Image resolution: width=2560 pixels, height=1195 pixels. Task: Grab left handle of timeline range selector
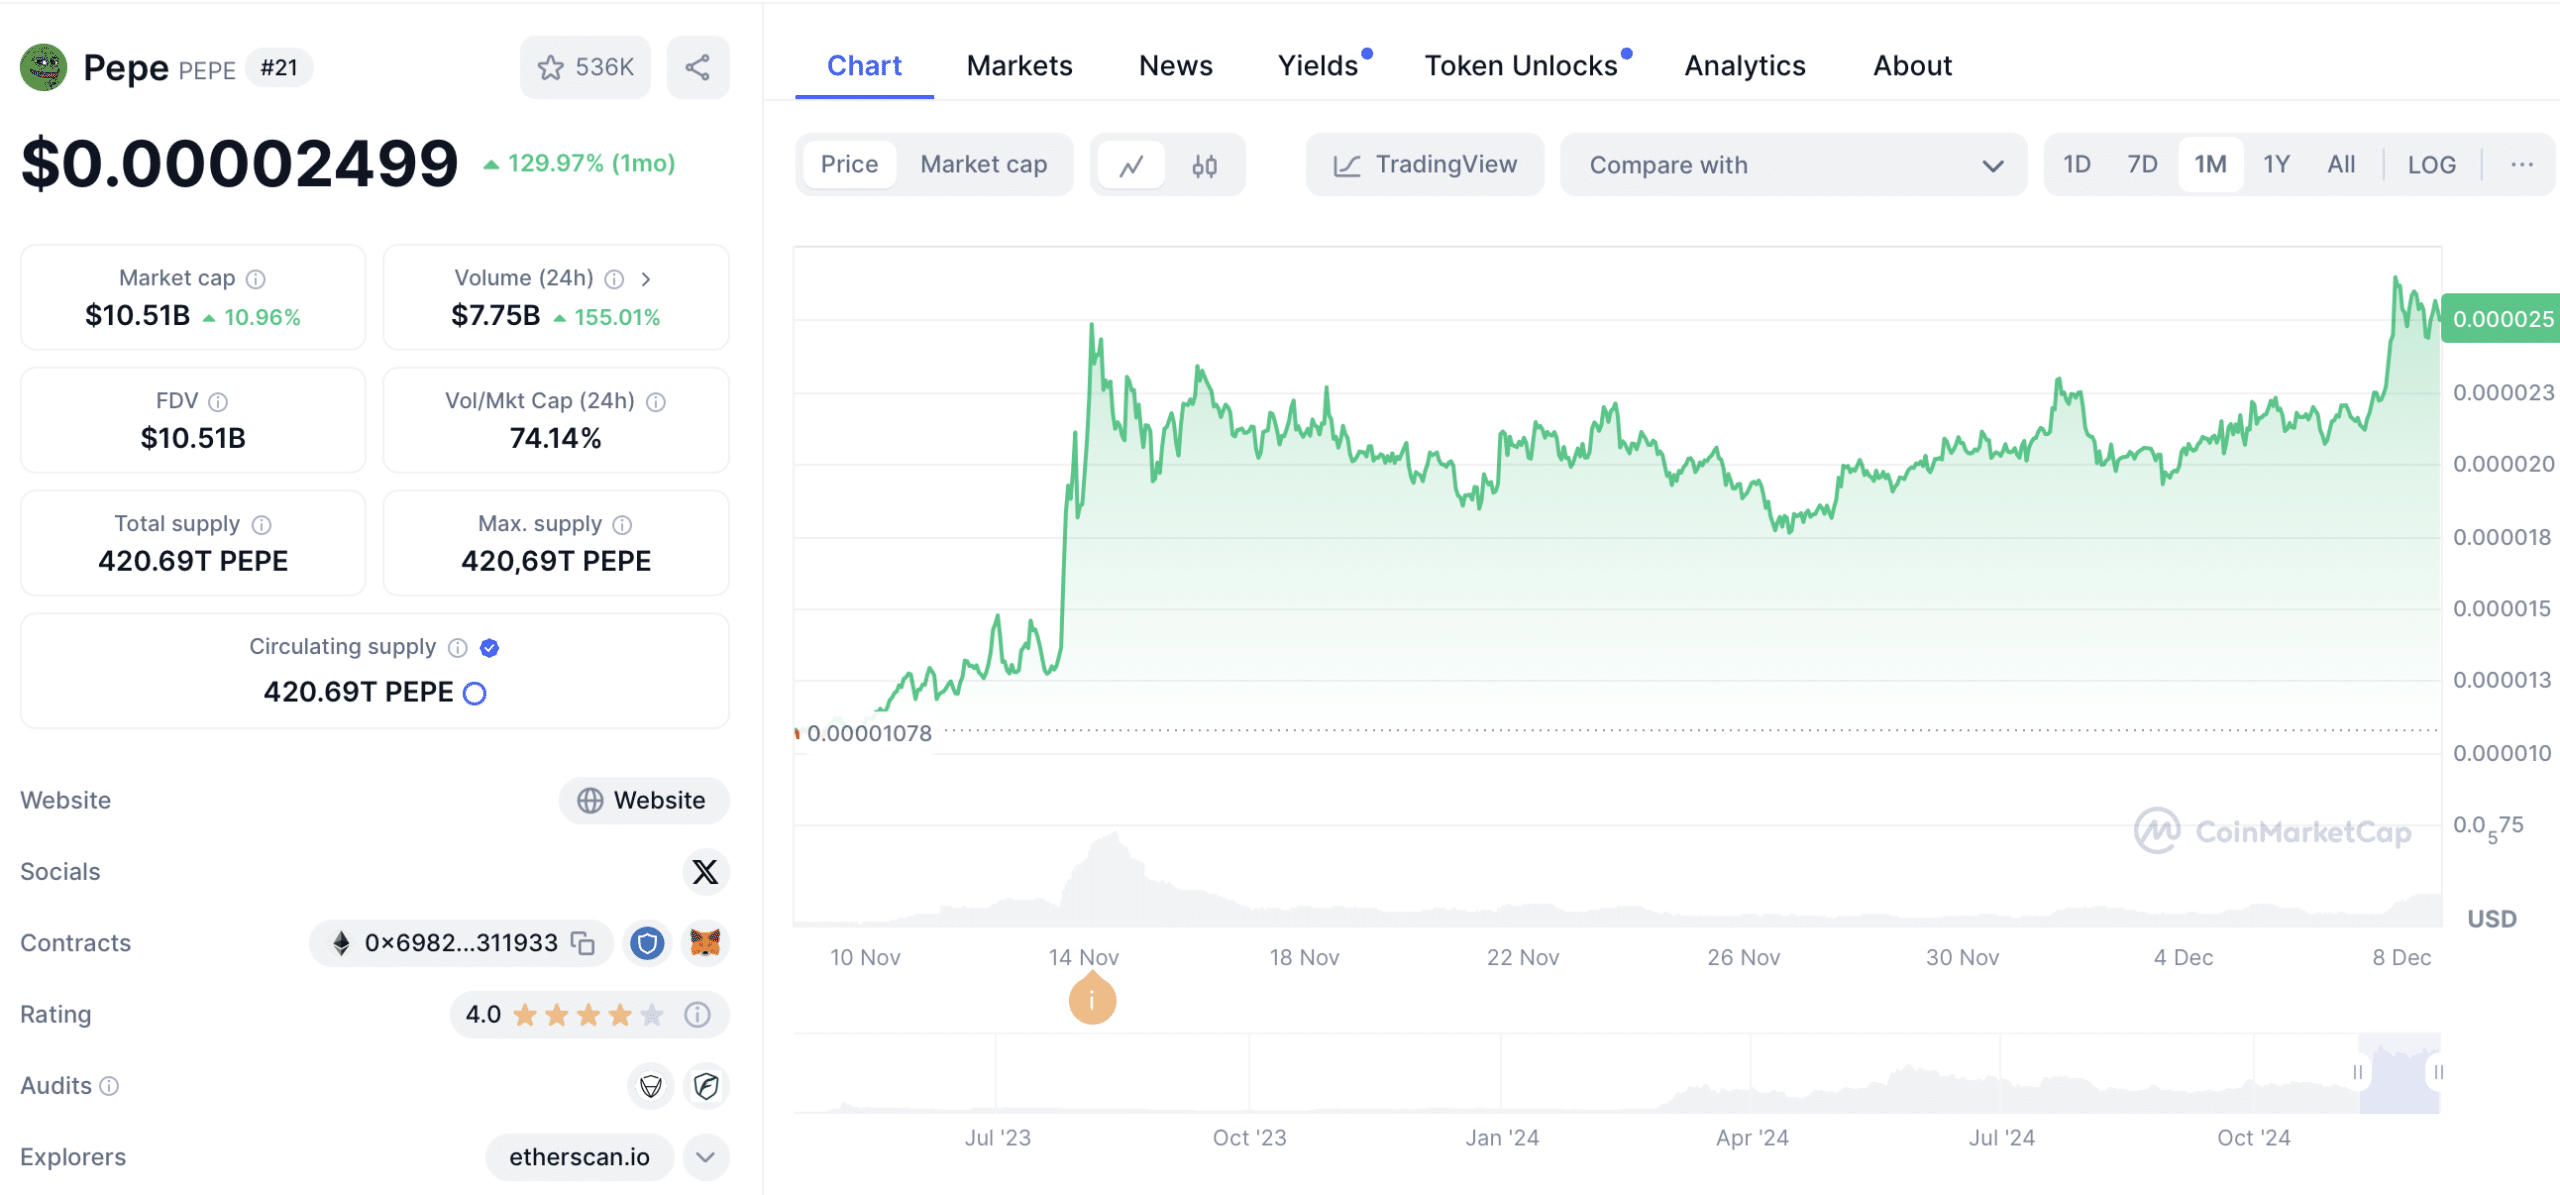click(2358, 1072)
